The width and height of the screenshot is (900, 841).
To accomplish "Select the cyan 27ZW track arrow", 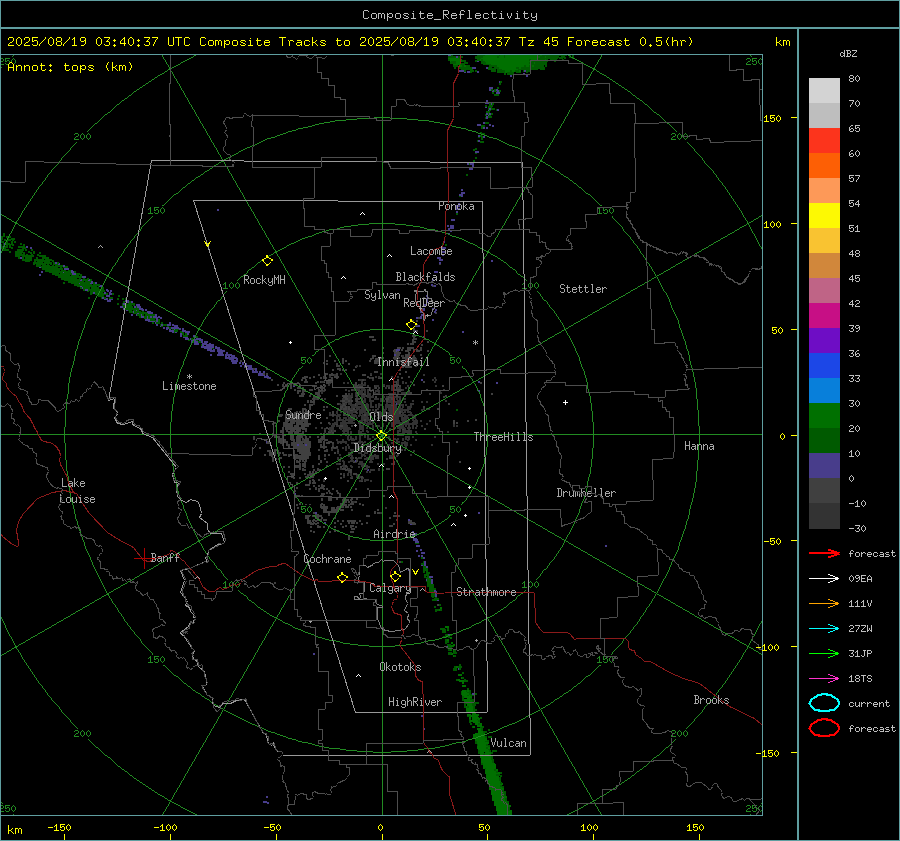I will tap(824, 629).
